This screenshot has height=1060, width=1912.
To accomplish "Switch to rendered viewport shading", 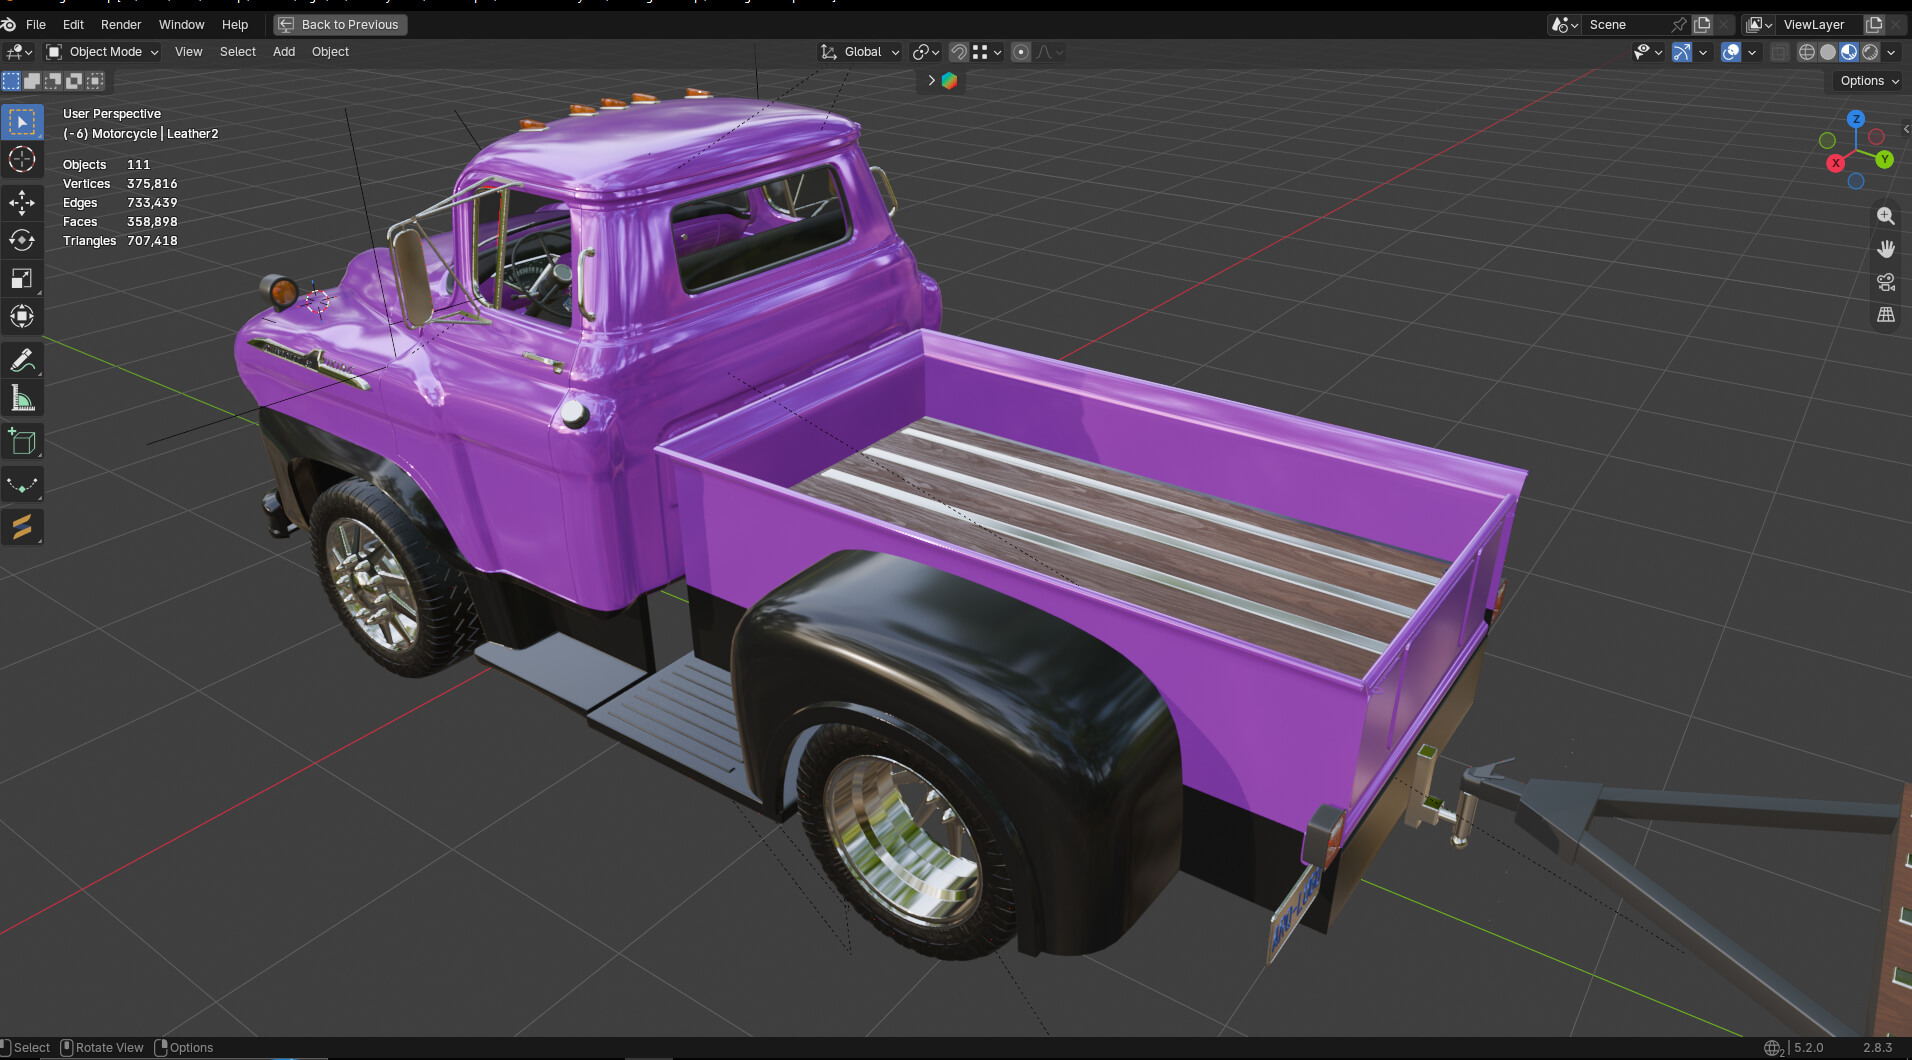I will (x=1869, y=52).
